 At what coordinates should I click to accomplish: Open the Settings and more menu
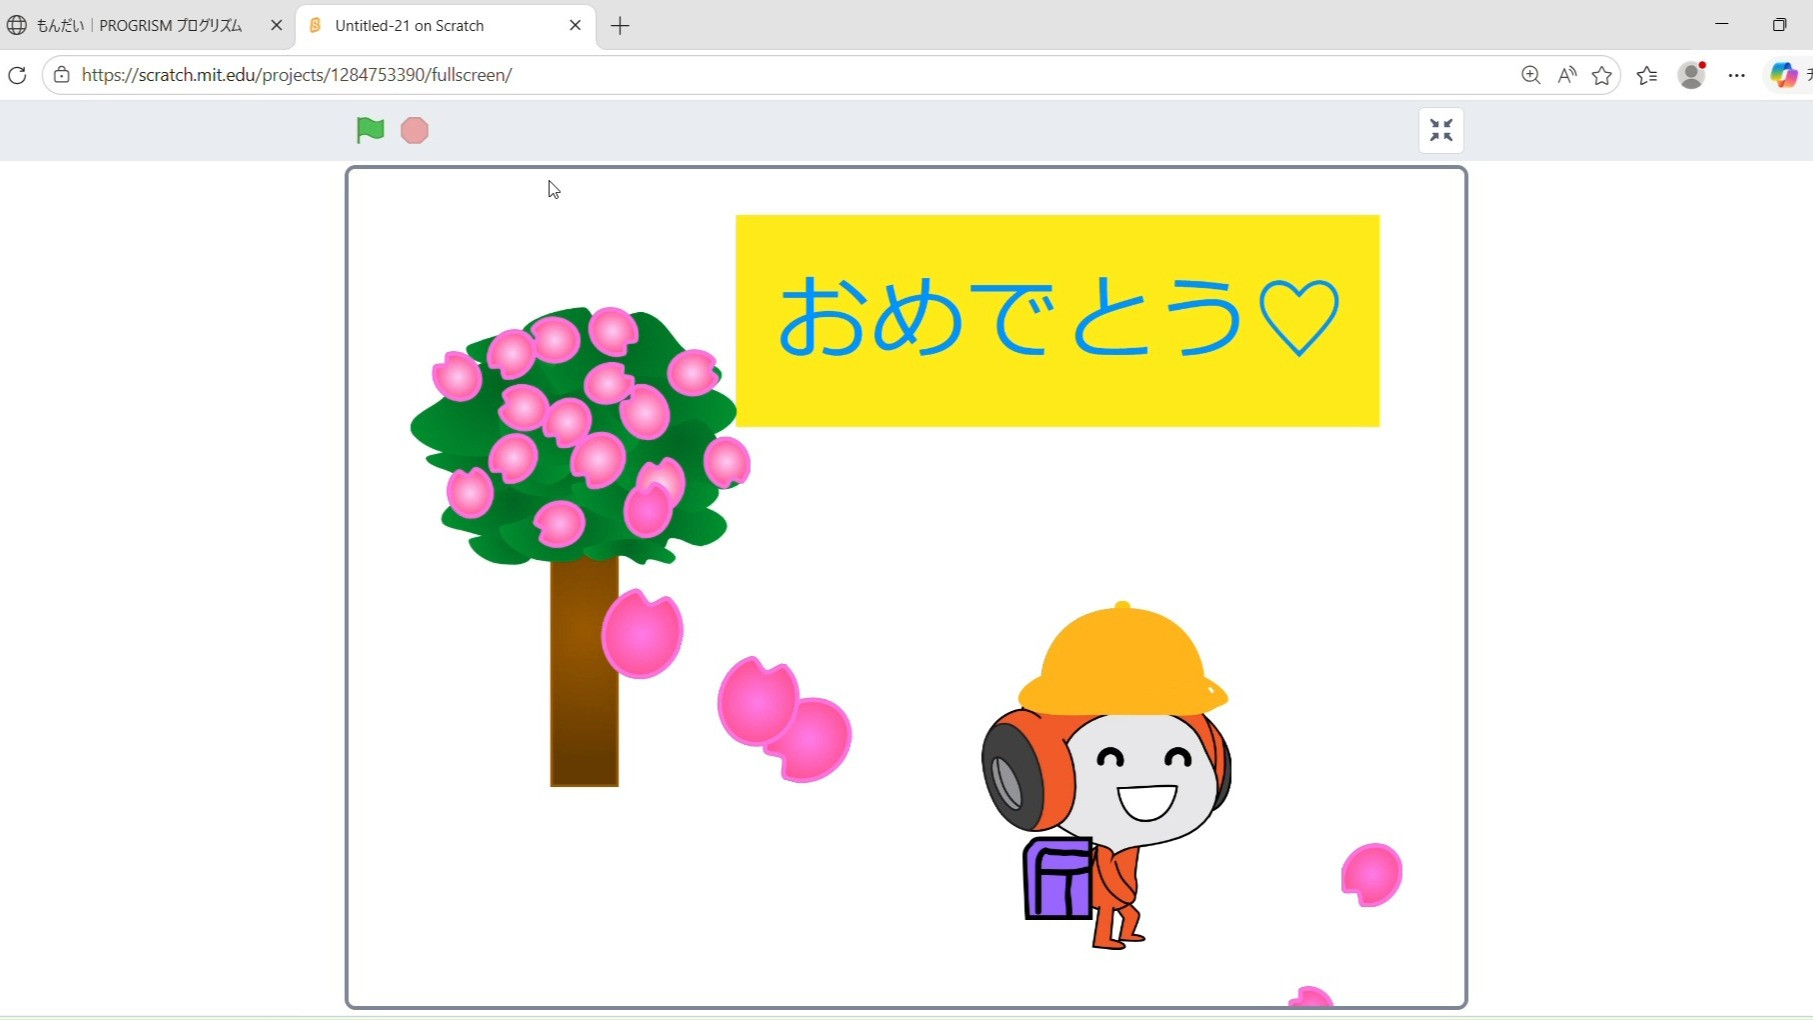(x=1736, y=75)
